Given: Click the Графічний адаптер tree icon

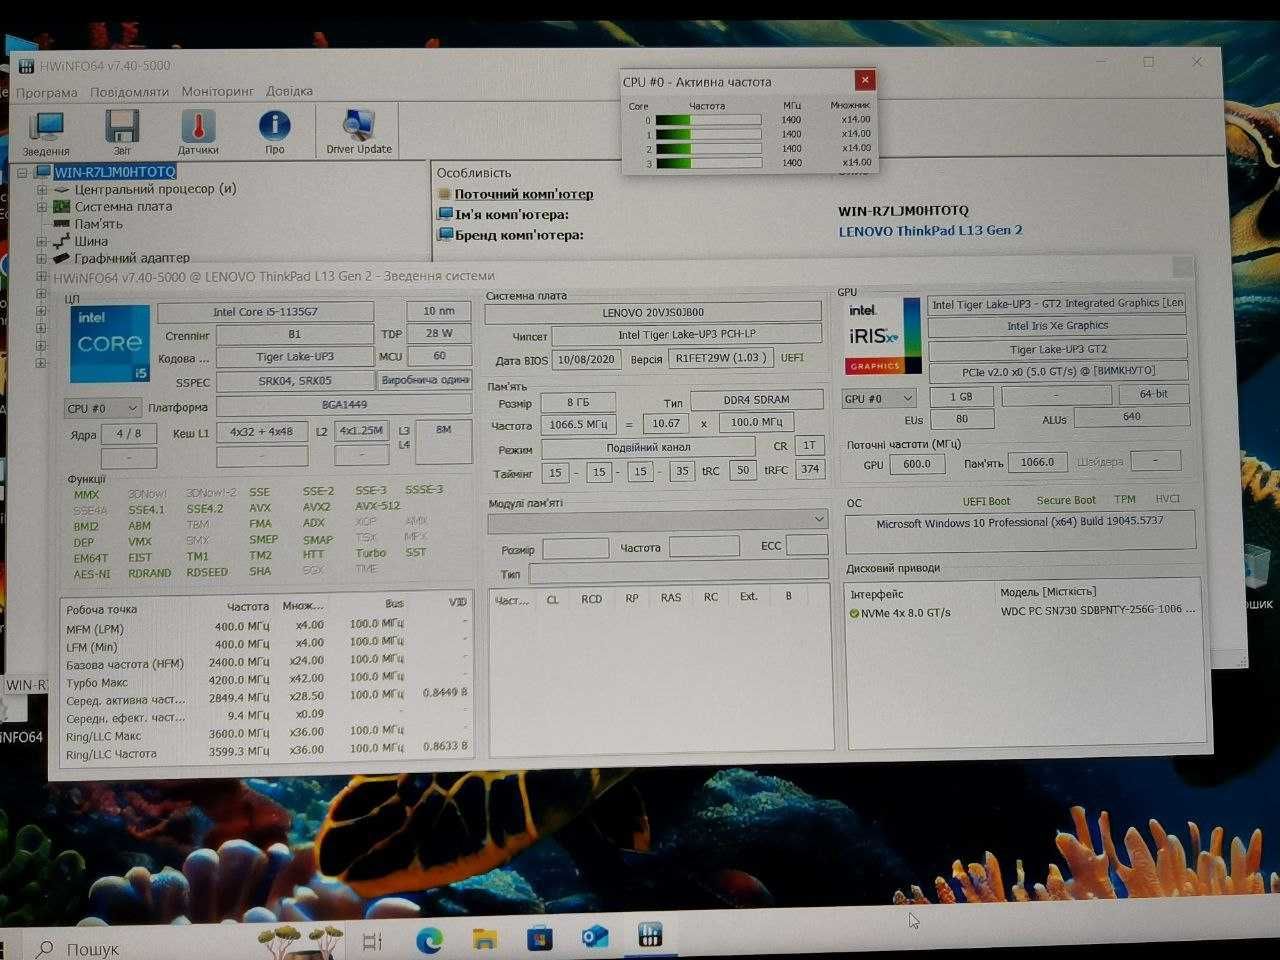Looking at the screenshot, I should [62, 258].
